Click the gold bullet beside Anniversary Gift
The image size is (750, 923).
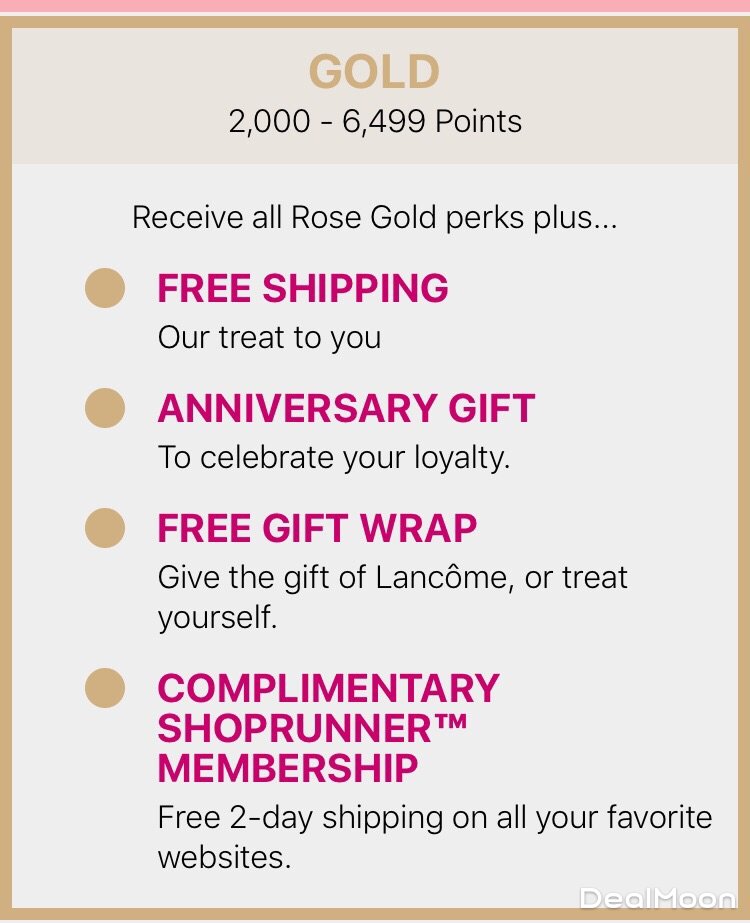click(105, 408)
